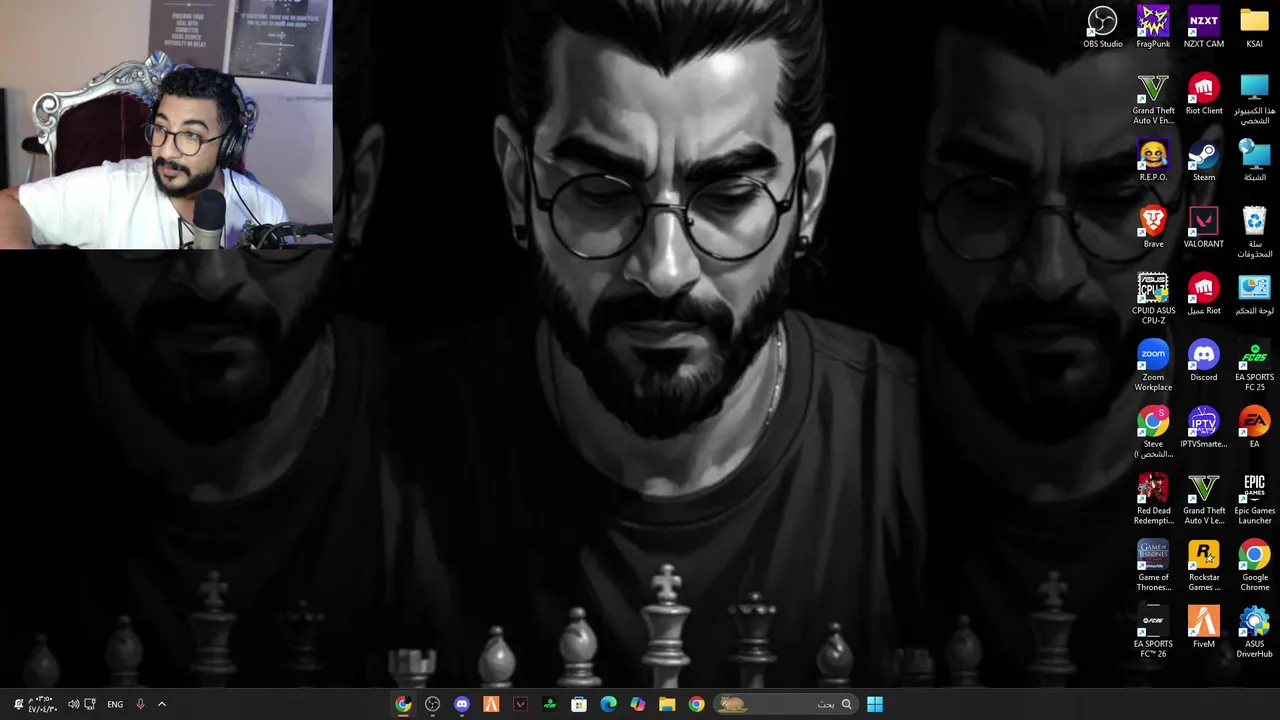Viewport: 1280px width, 720px height.
Task: Open the NZXT CAM shortcut
Action: click(1204, 28)
